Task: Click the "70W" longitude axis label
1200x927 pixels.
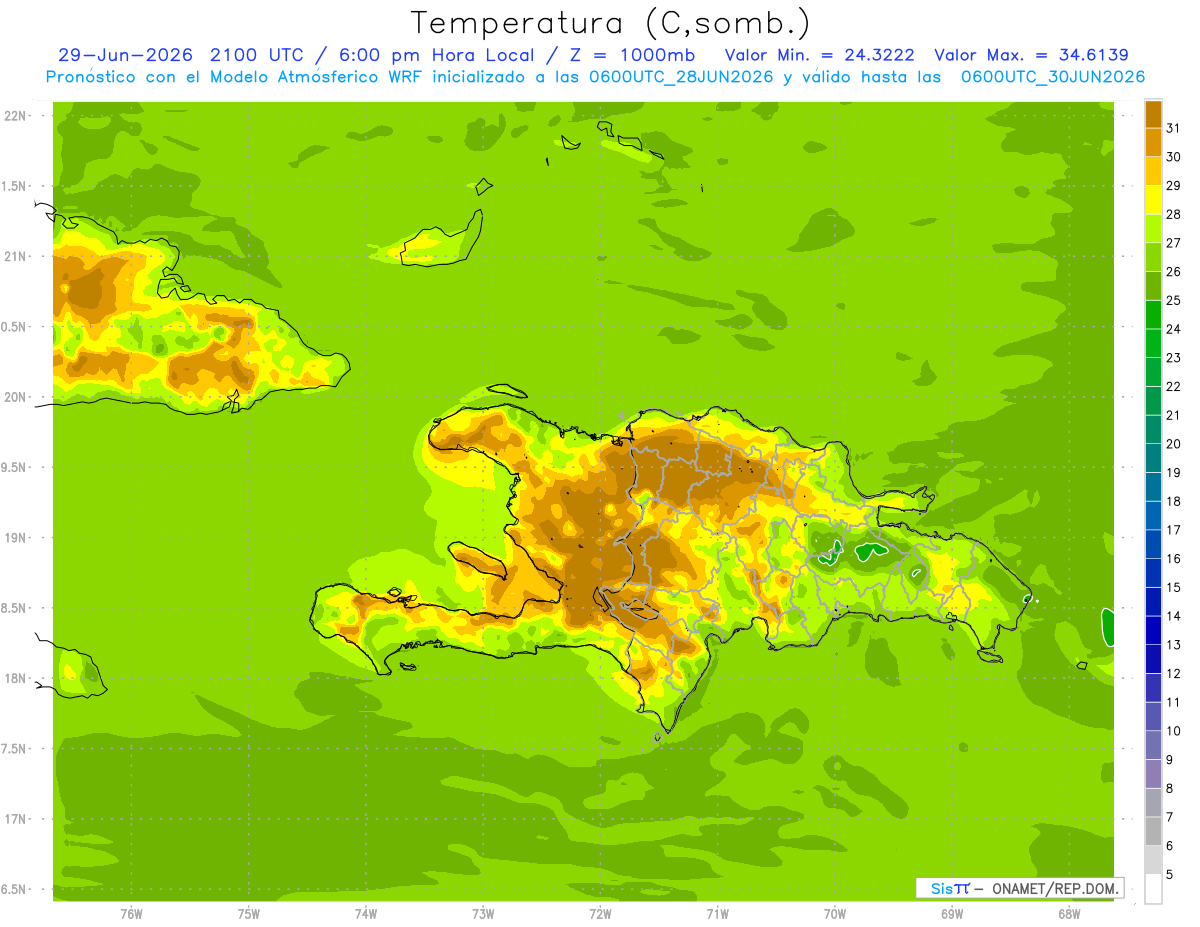Action: point(835,913)
